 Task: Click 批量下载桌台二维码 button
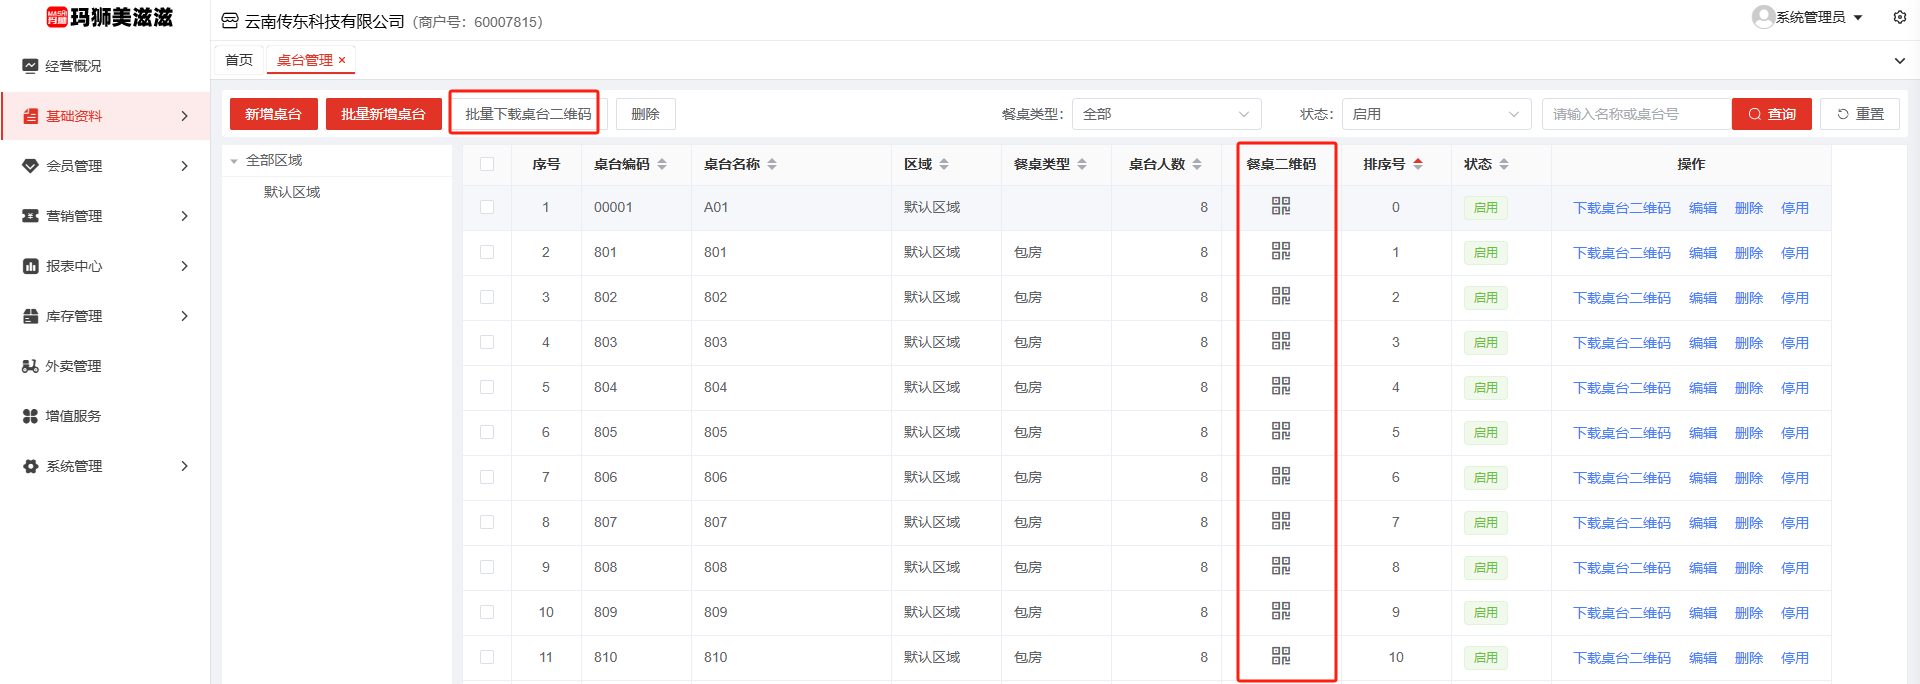pyautogui.click(x=528, y=114)
